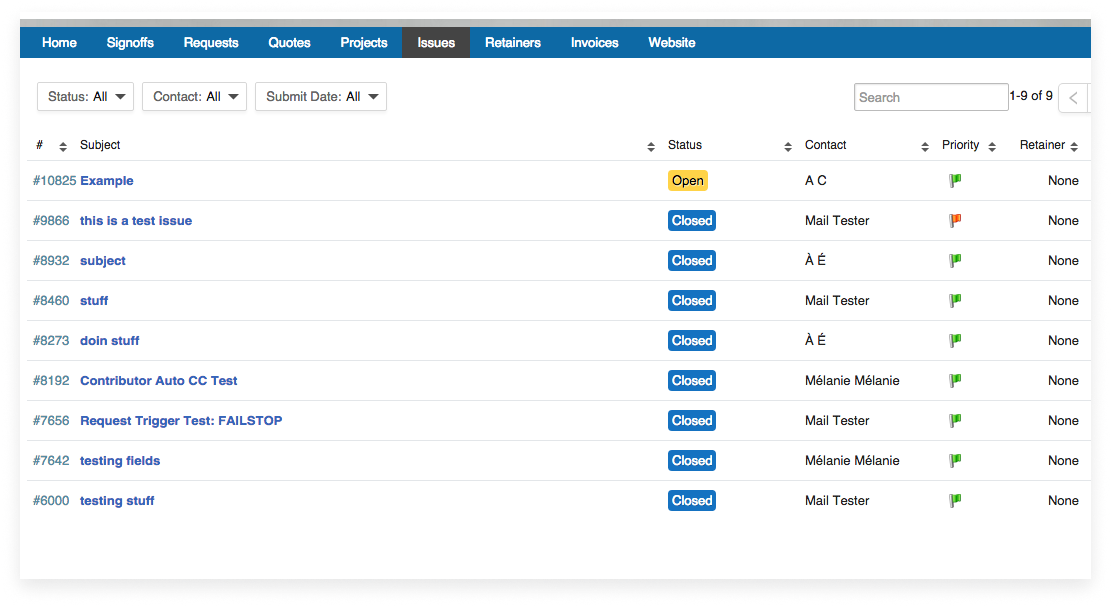Open the Contact filter dropdown
This screenshot has width=1111, height=607.
[x=194, y=96]
